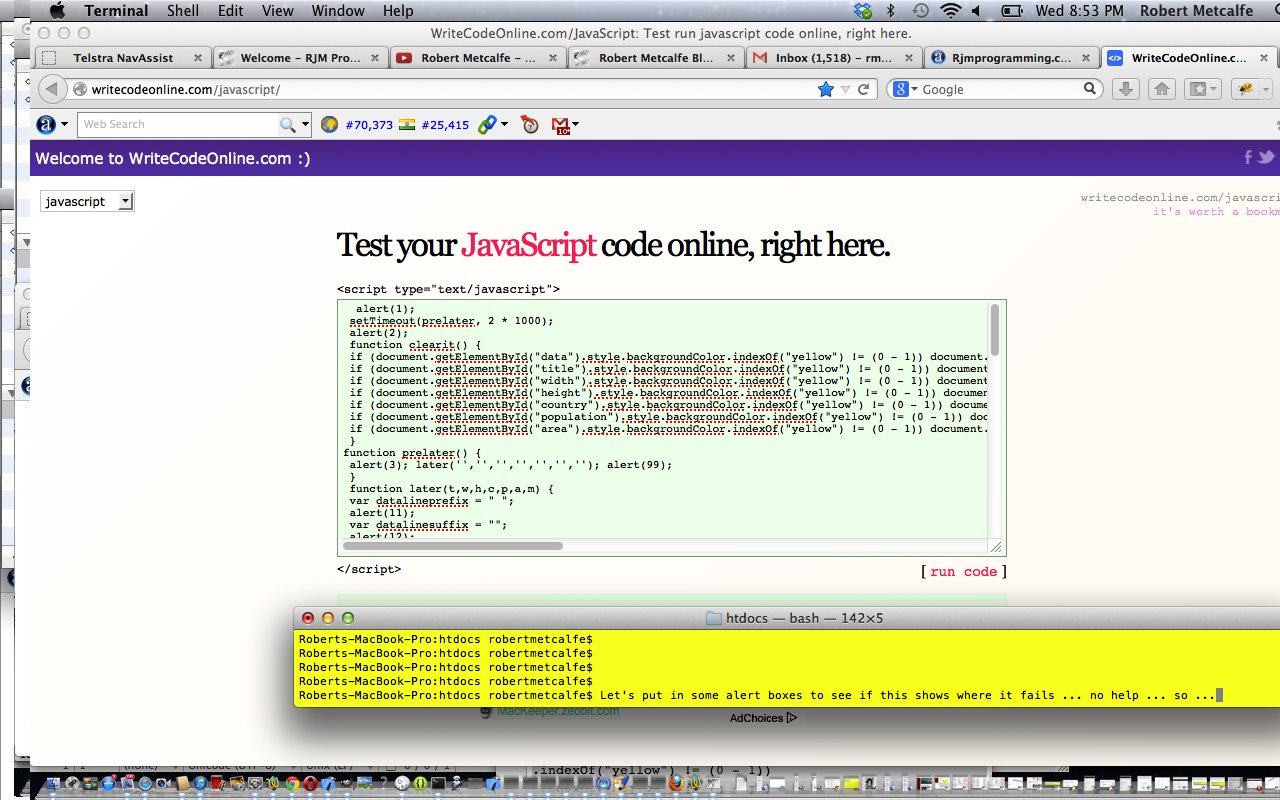Click the browser back arrow button

[x=51, y=89]
